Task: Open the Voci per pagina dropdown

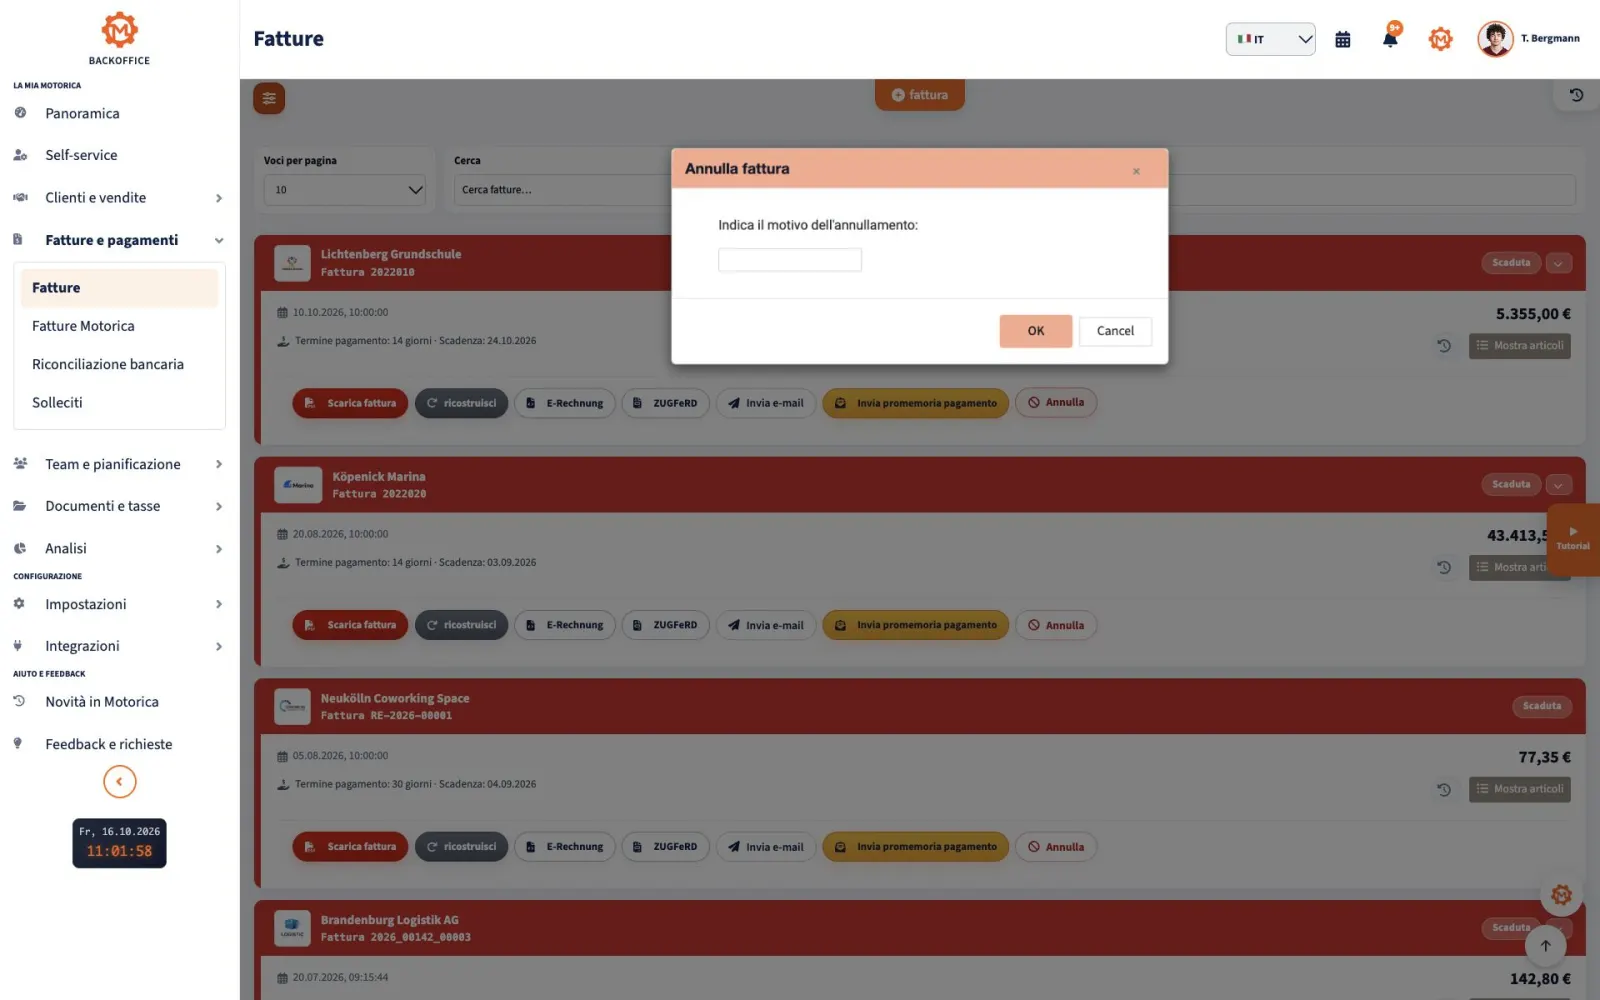Action: pyautogui.click(x=345, y=190)
